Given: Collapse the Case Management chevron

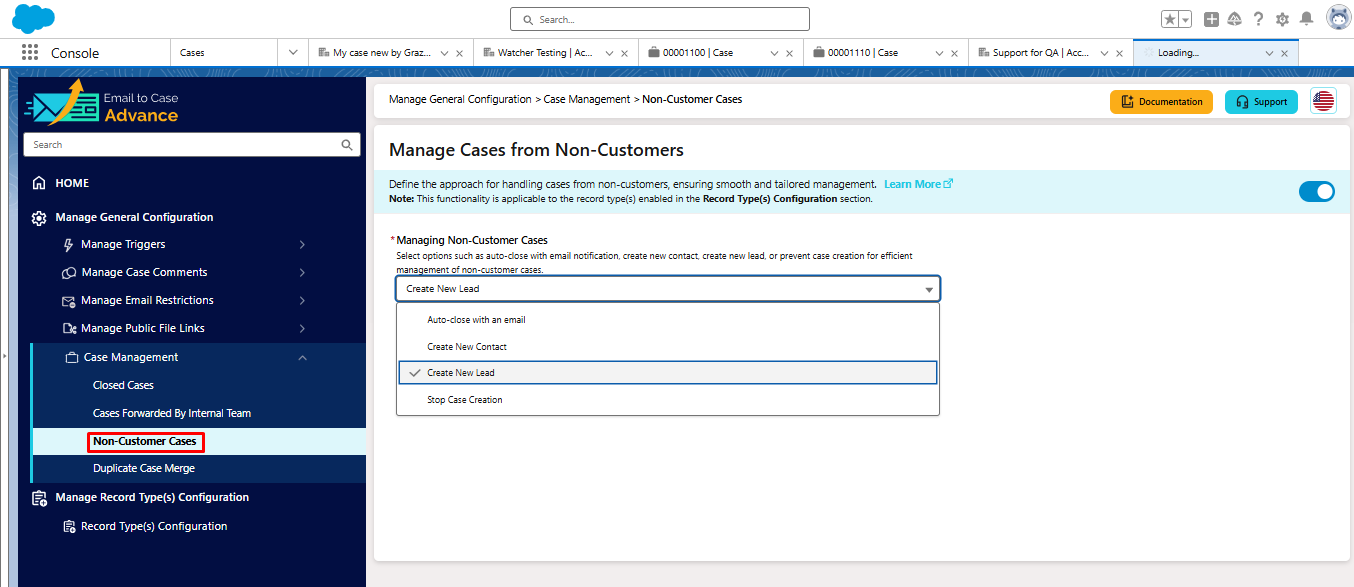Looking at the screenshot, I should click(302, 357).
